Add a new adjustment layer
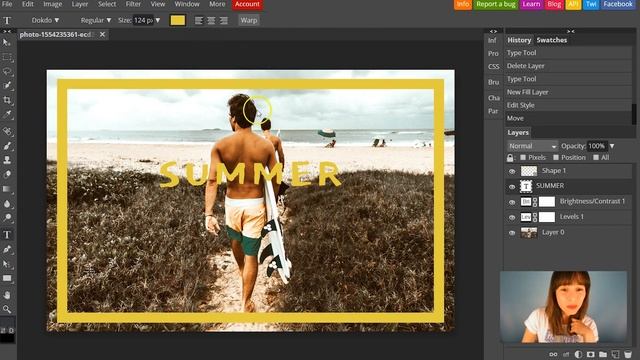Image resolution: width=640 pixels, height=360 pixels. (578, 354)
